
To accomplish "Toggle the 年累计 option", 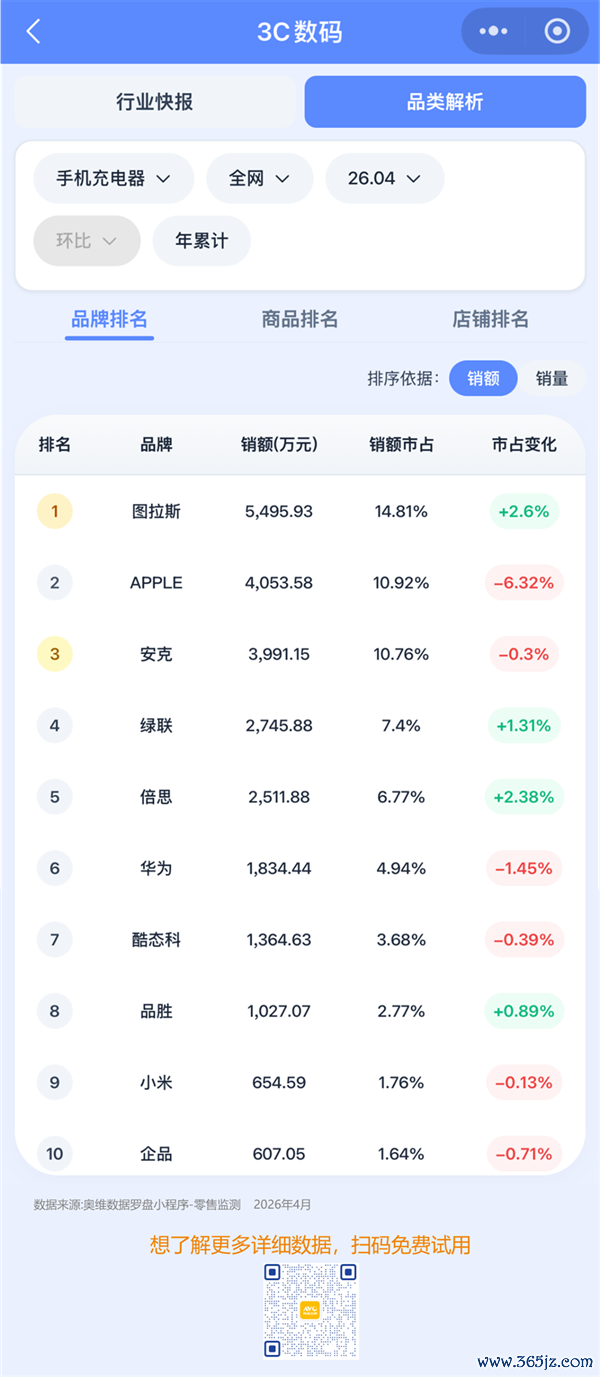I will coord(201,241).
